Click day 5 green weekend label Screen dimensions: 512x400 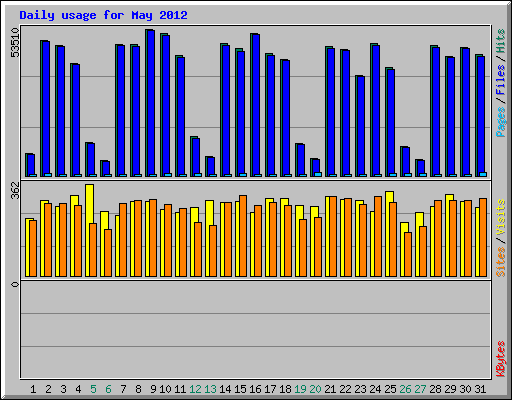click(x=93, y=389)
